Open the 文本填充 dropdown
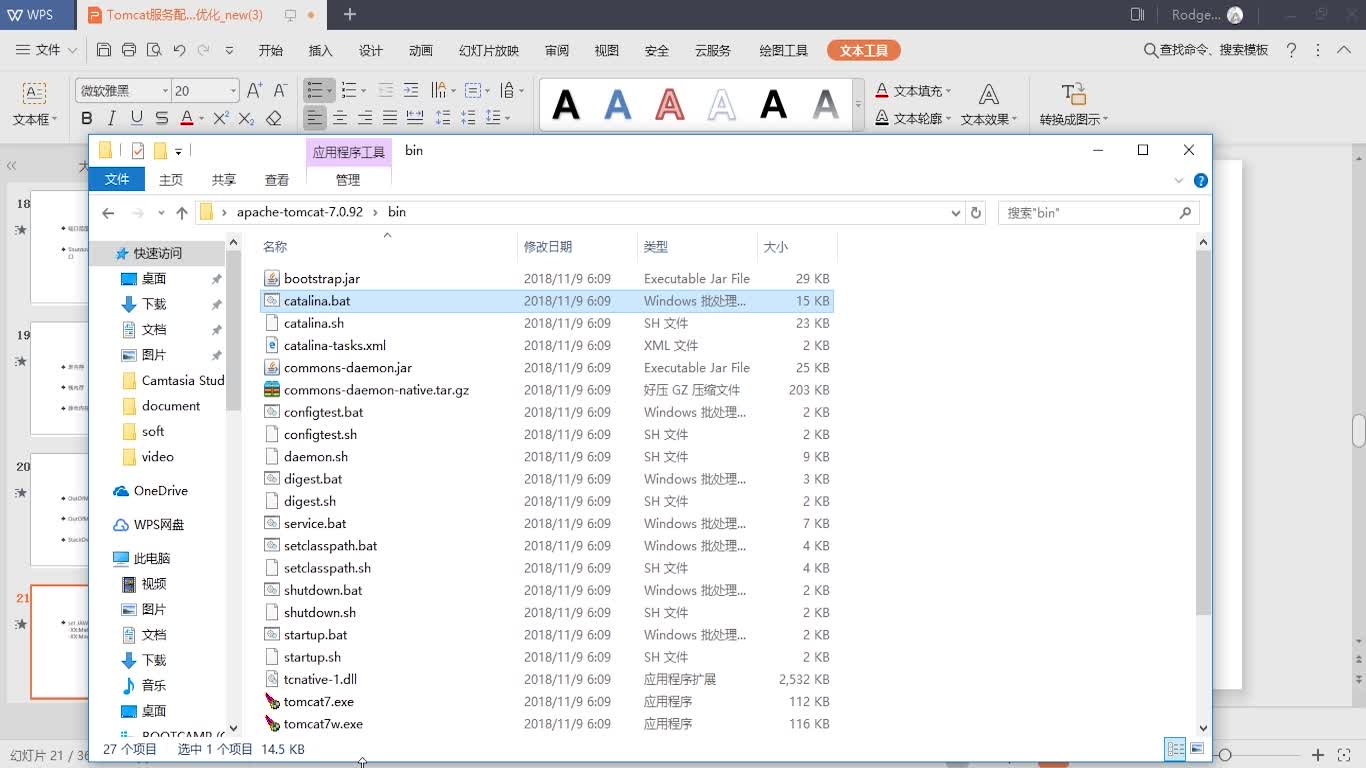This screenshot has height=768, width=1366. (913, 91)
